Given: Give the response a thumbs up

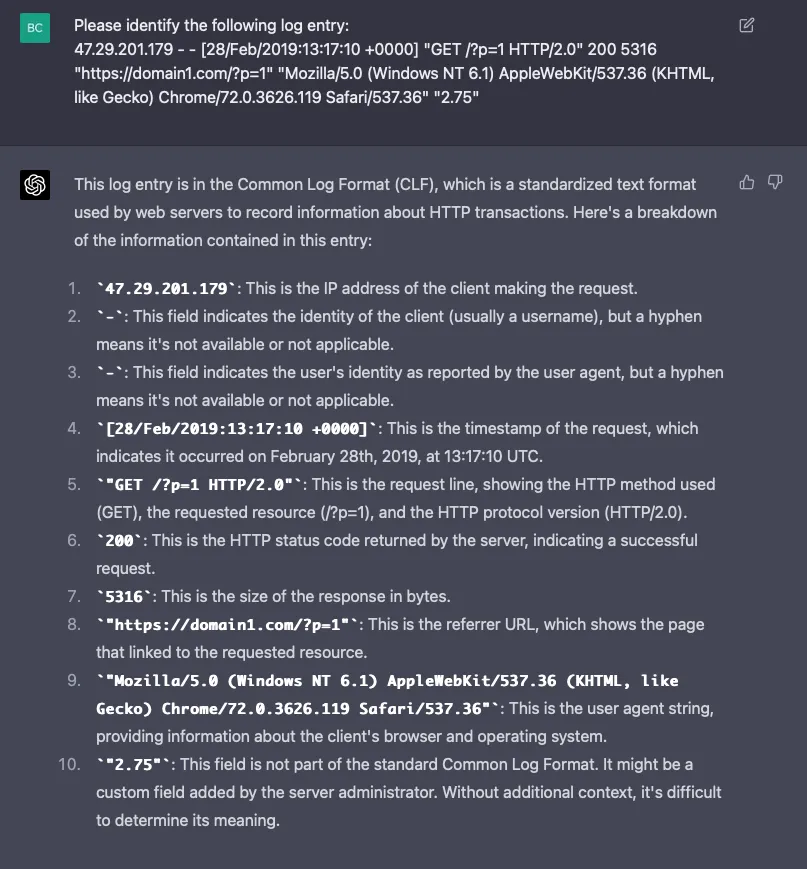Looking at the screenshot, I should click(x=747, y=182).
